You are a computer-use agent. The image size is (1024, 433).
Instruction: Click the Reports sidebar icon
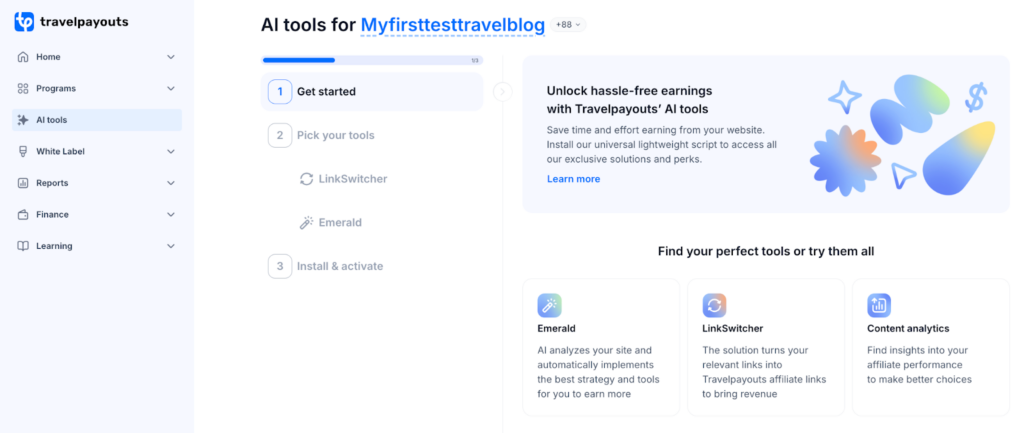[x=23, y=183]
